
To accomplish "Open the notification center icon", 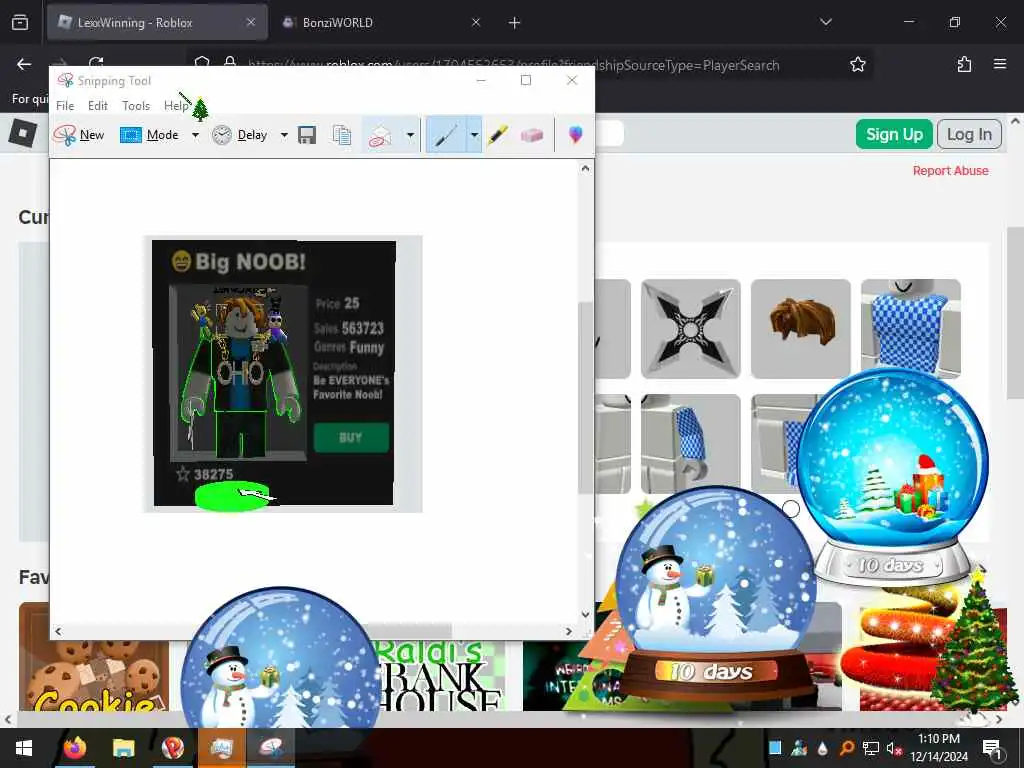I will [992, 748].
